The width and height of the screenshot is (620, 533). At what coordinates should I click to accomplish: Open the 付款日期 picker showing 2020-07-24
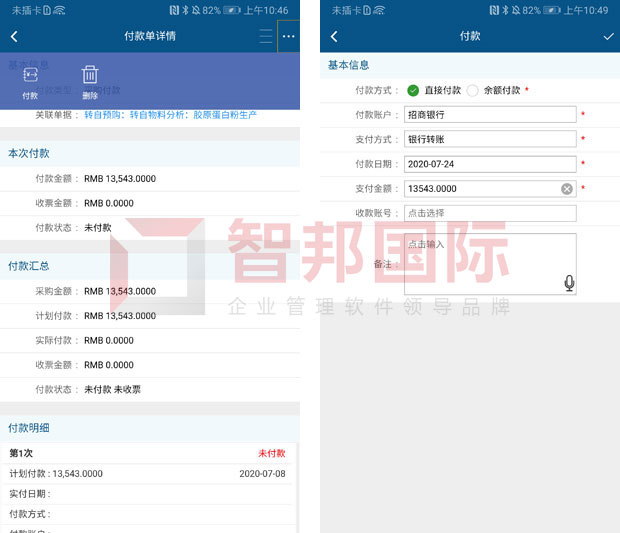[x=490, y=164]
